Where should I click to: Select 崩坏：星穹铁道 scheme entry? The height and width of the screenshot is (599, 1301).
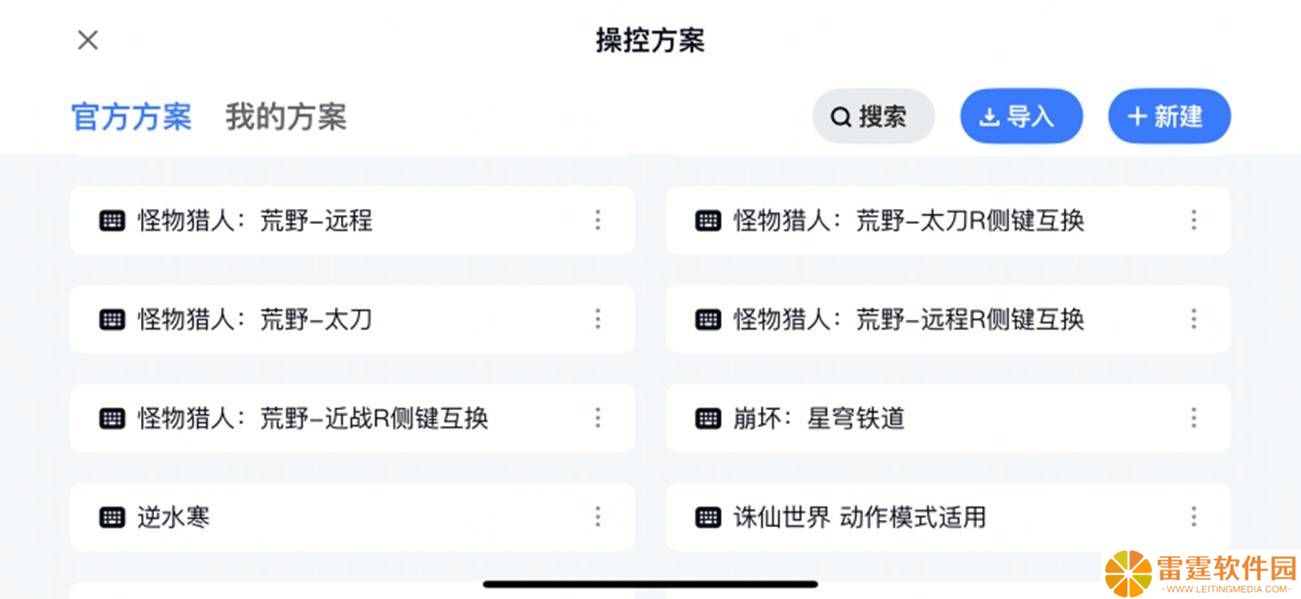point(948,418)
